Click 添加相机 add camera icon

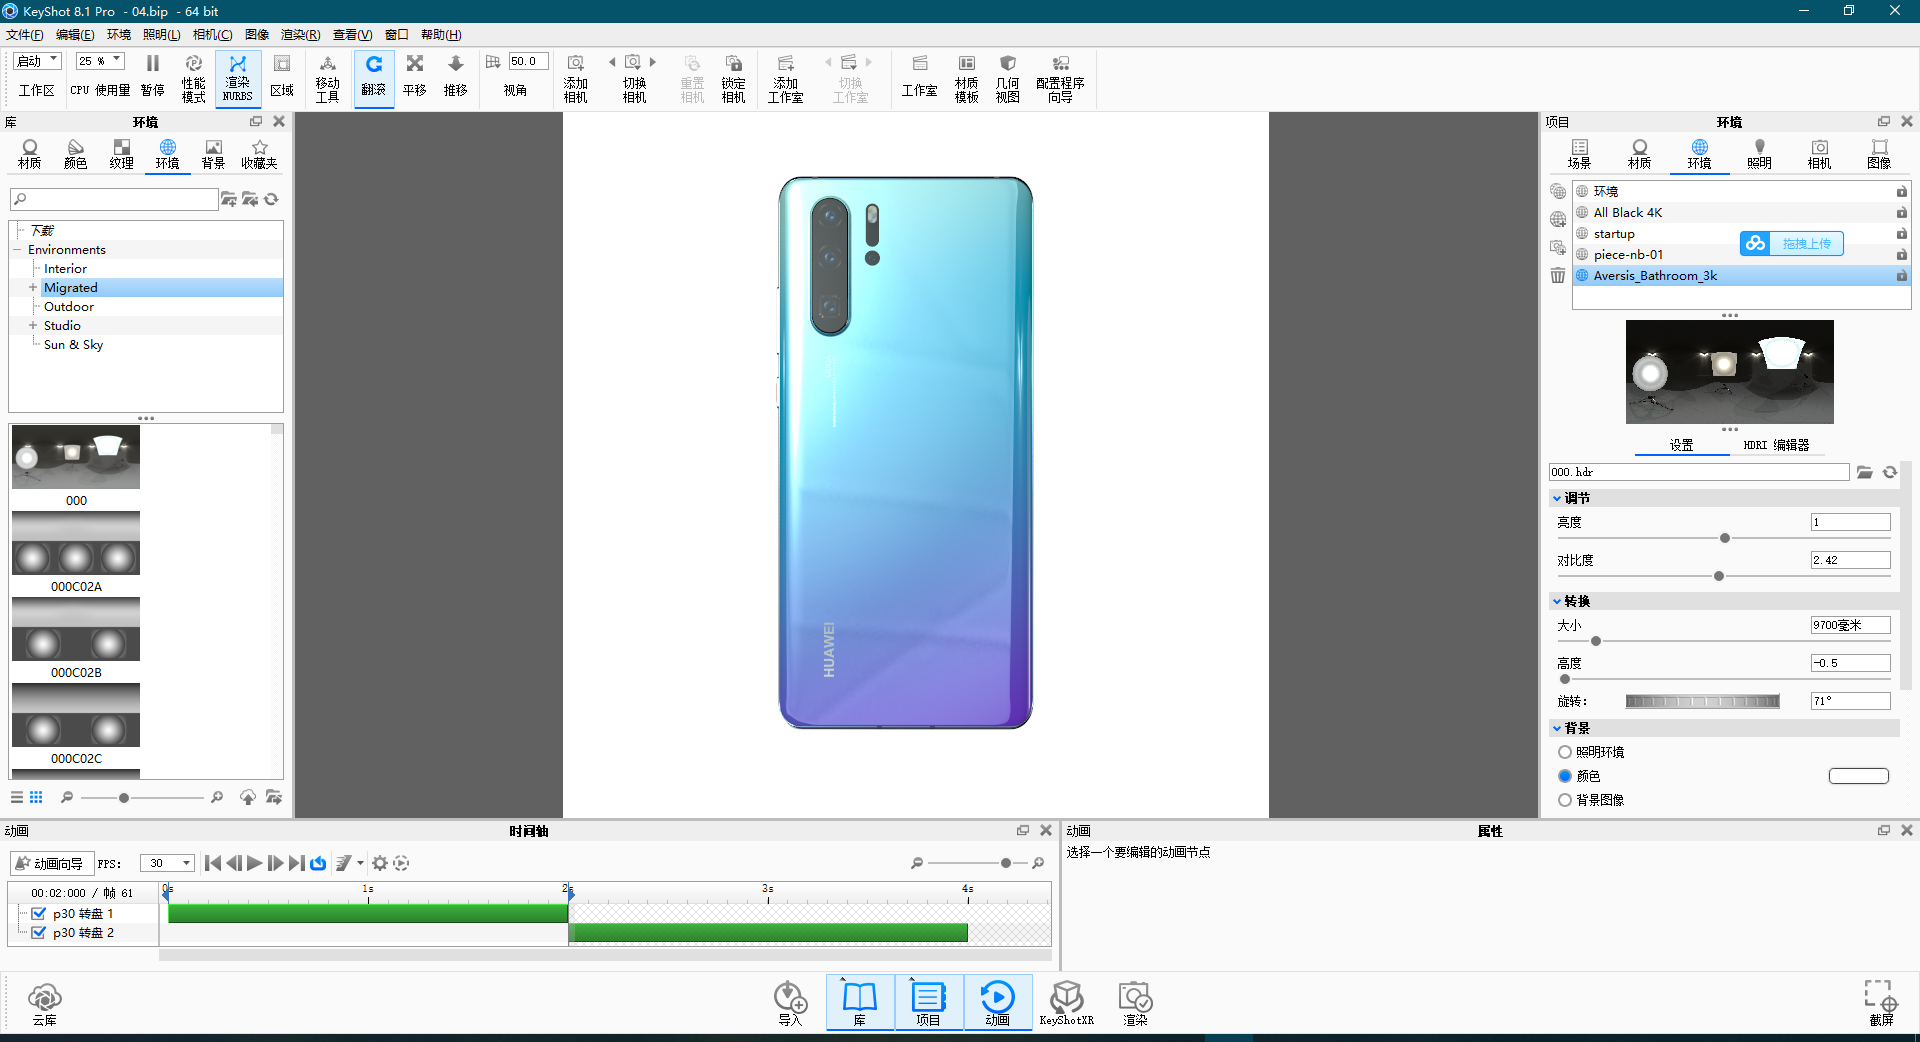click(x=575, y=77)
